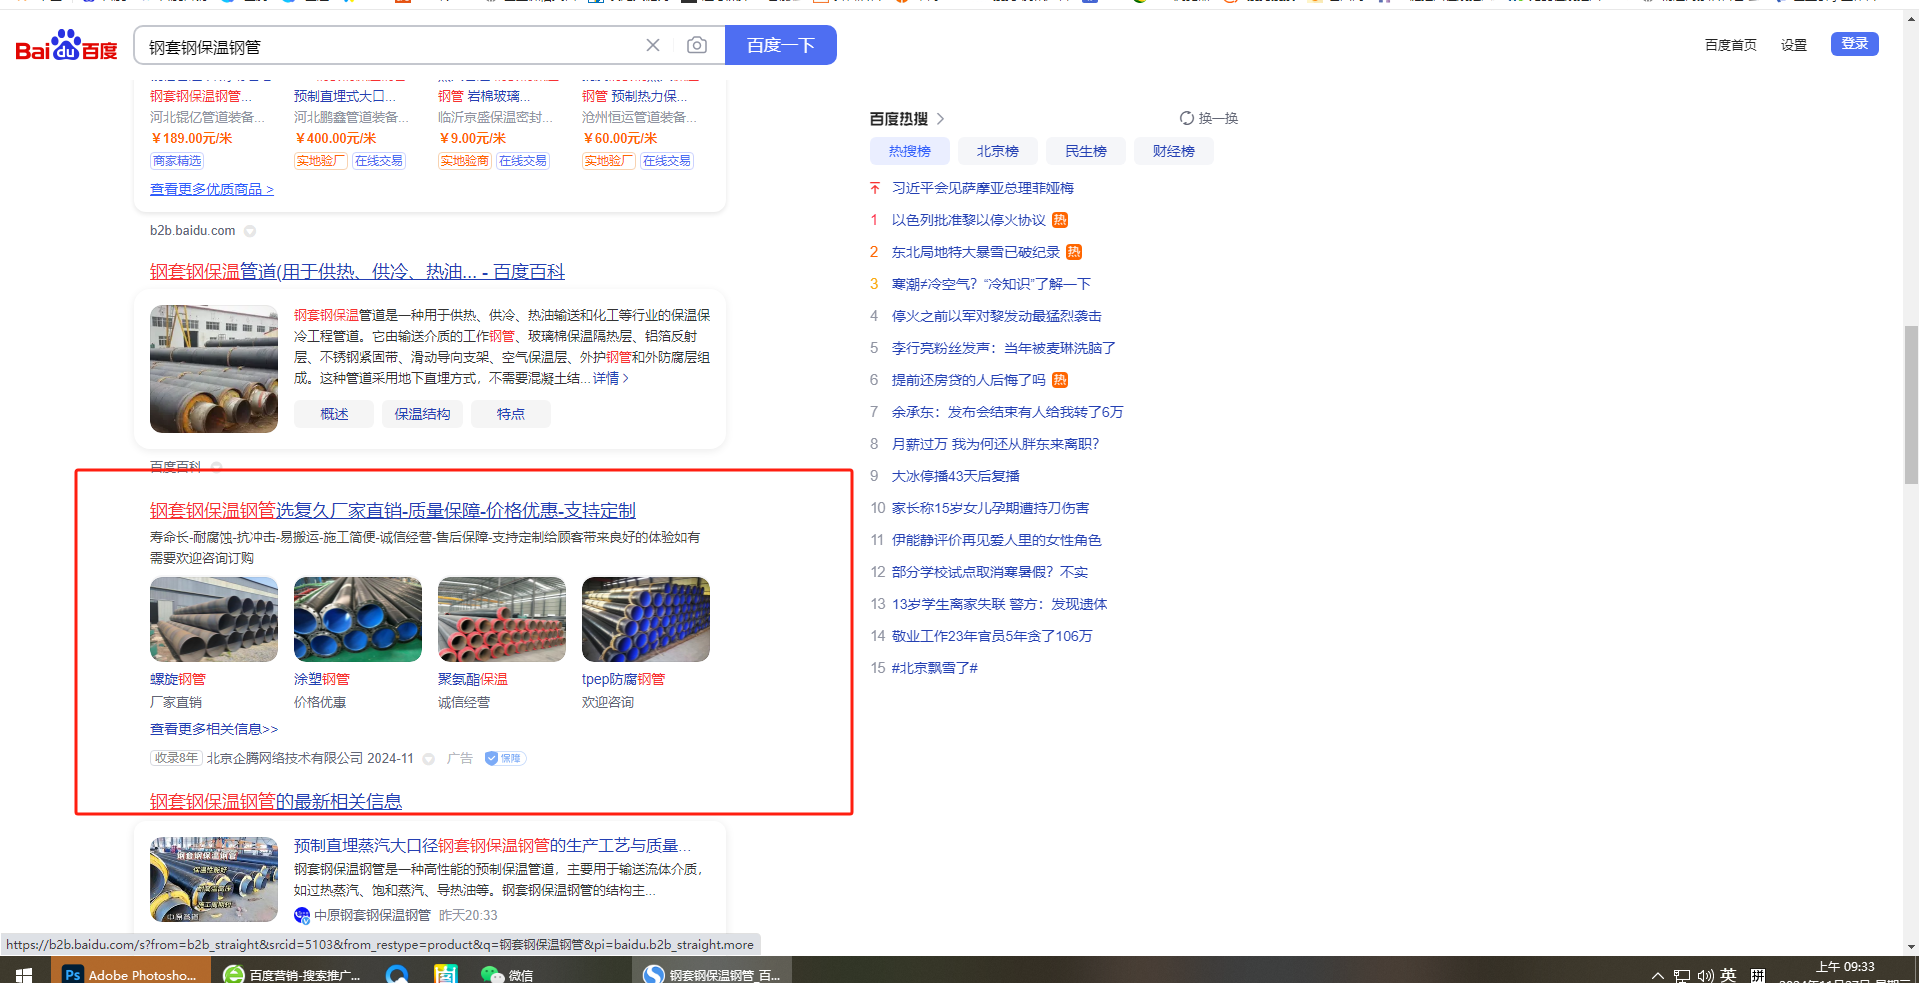Open the dropdown arrow beside 北京企腾网络技术有限公司 2024-11
The width and height of the screenshot is (1919, 983).
(x=429, y=759)
